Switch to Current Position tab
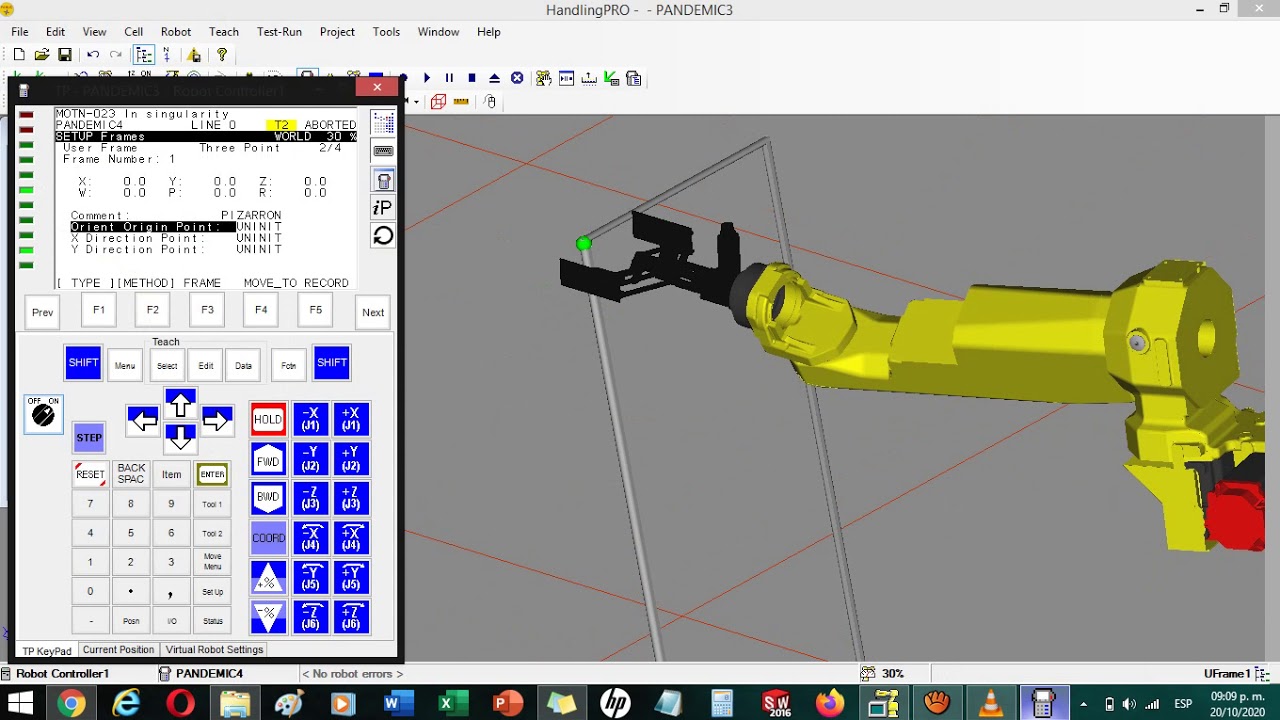The height and width of the screenshot is (720, 1280). (x=118, y=650)
